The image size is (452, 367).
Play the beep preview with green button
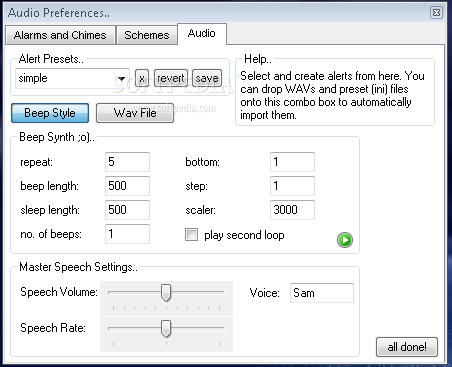click(x=345, y=240)
